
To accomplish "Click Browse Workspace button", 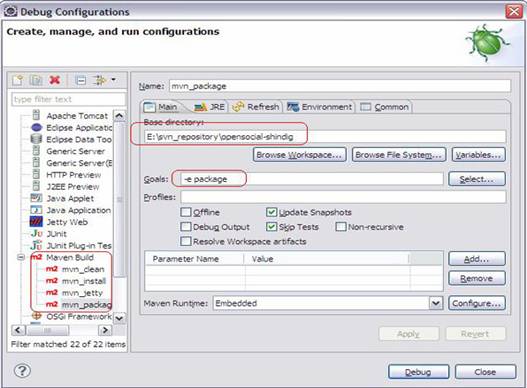I will click(x=299, y=155).
